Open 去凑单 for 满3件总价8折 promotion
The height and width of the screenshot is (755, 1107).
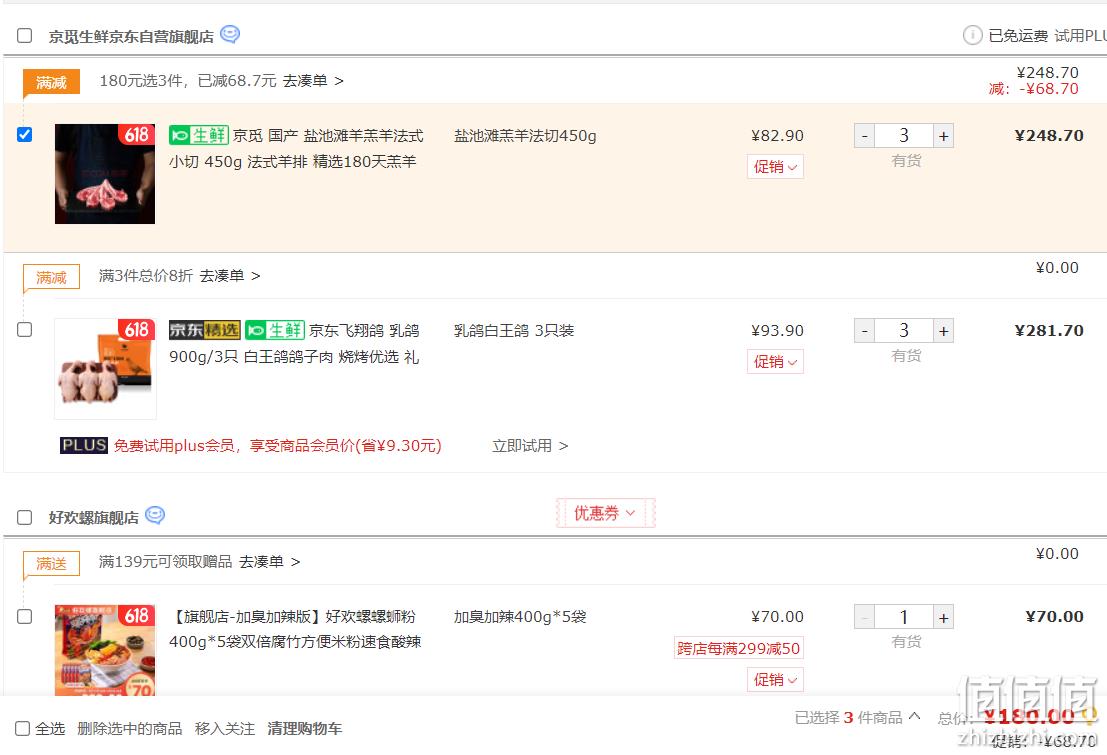click(x=230, y=276)
